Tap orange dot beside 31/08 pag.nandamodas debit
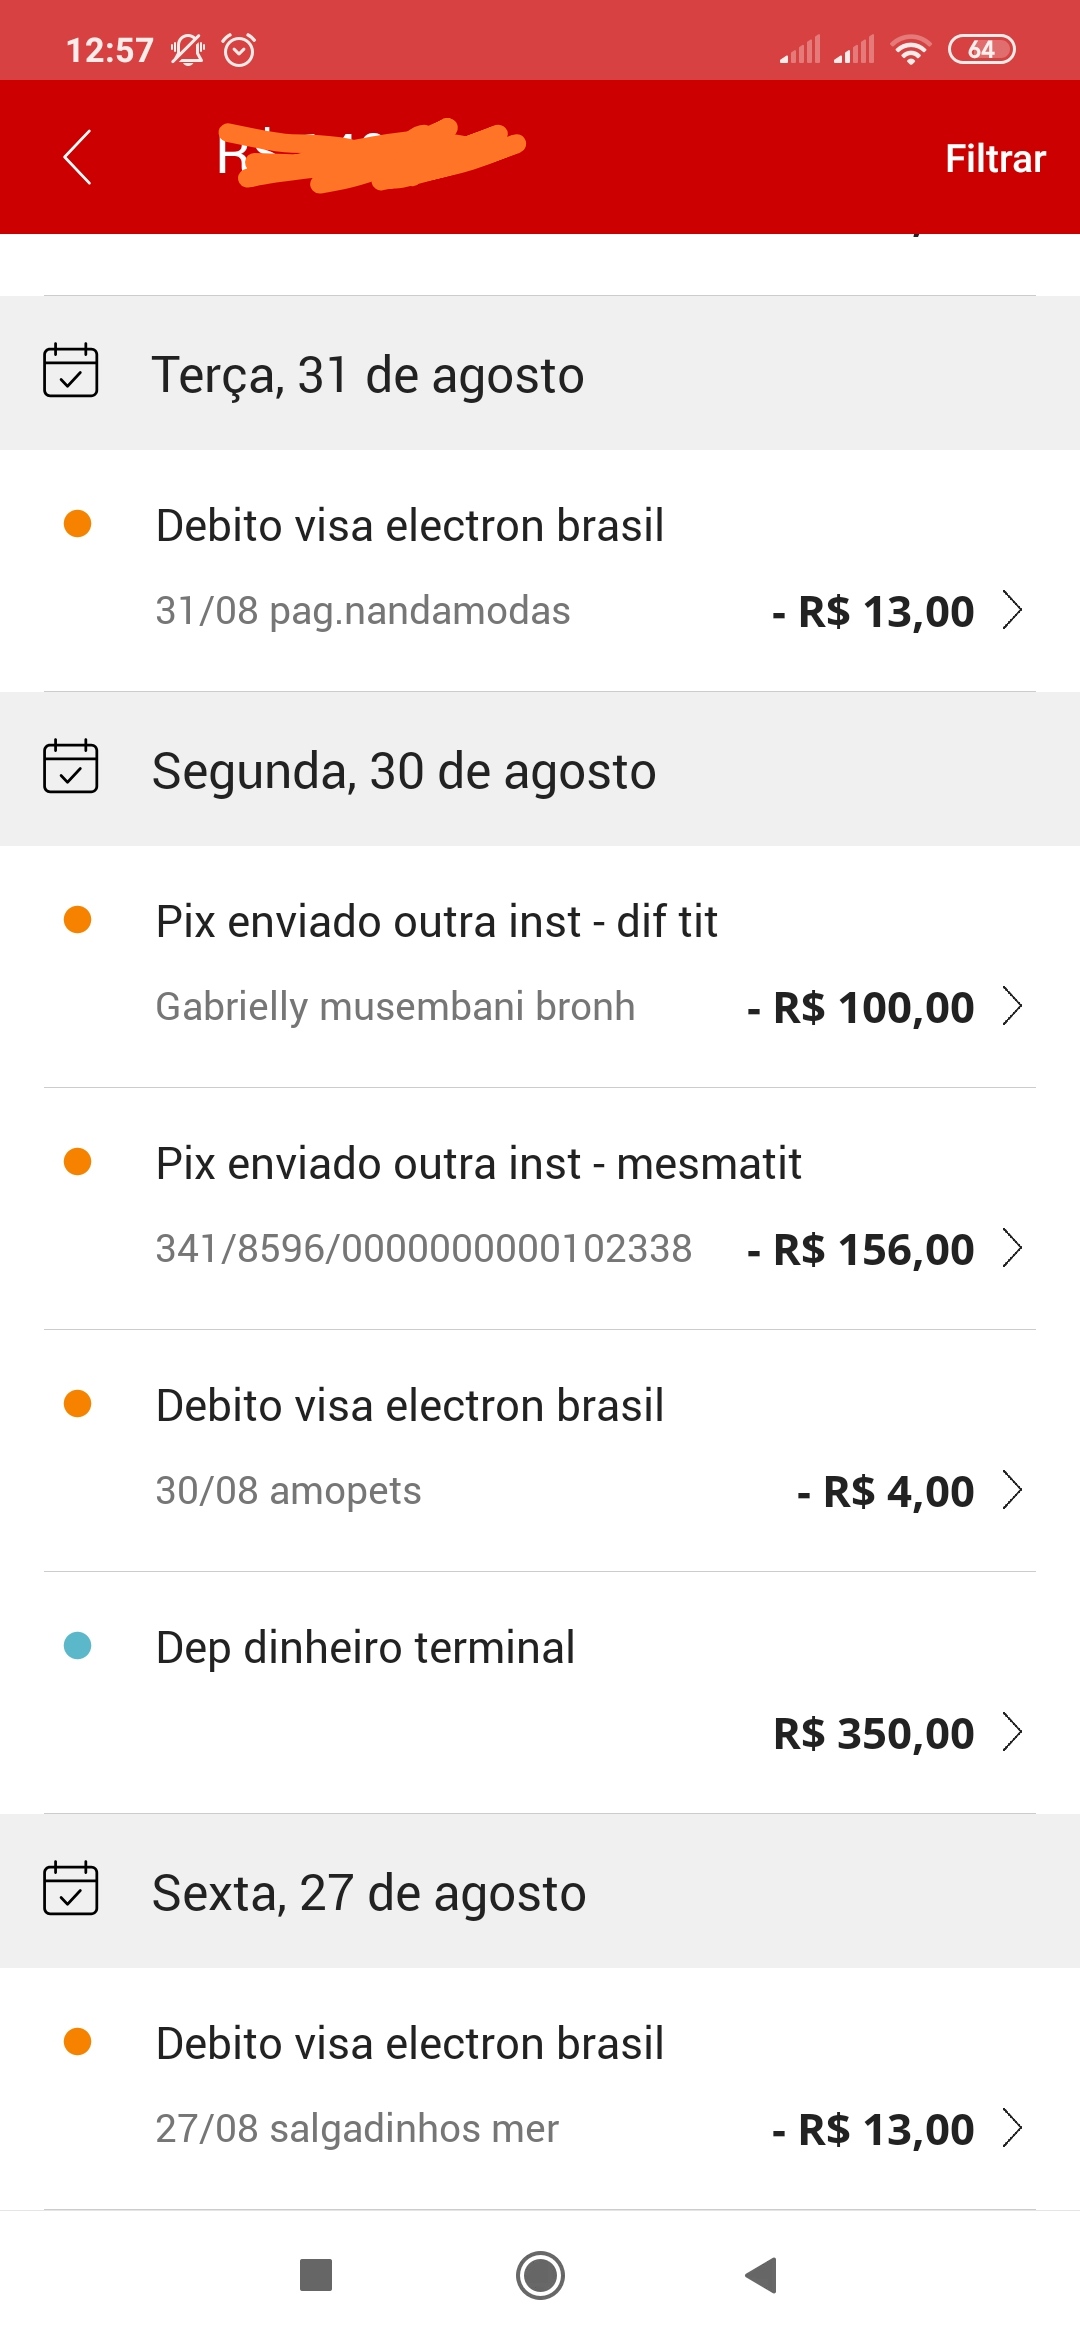 pos(78,523)
